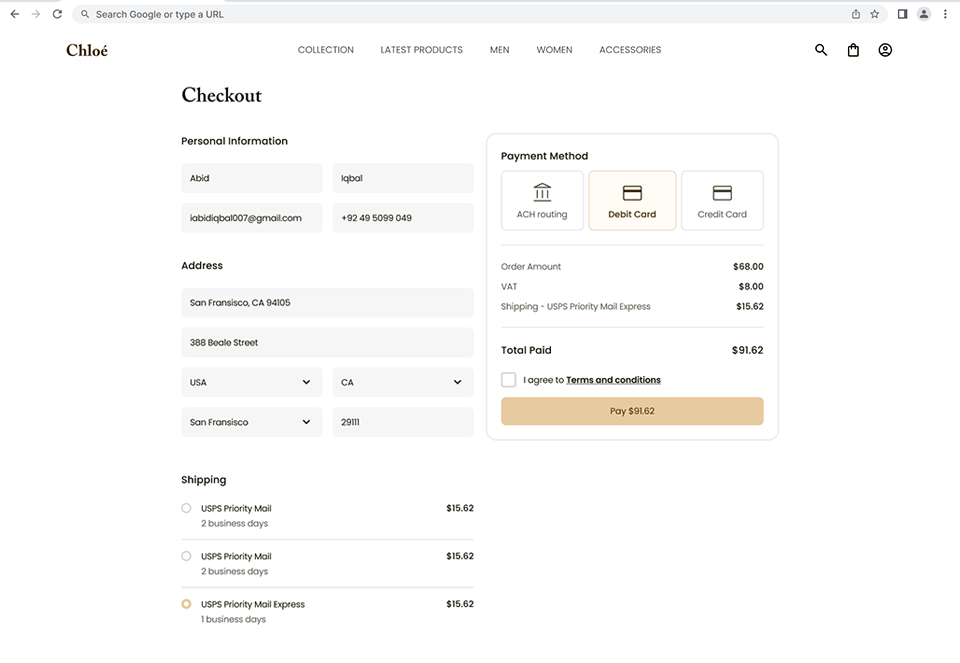Check the Terms and conditions agreement box

coord(509,380)
